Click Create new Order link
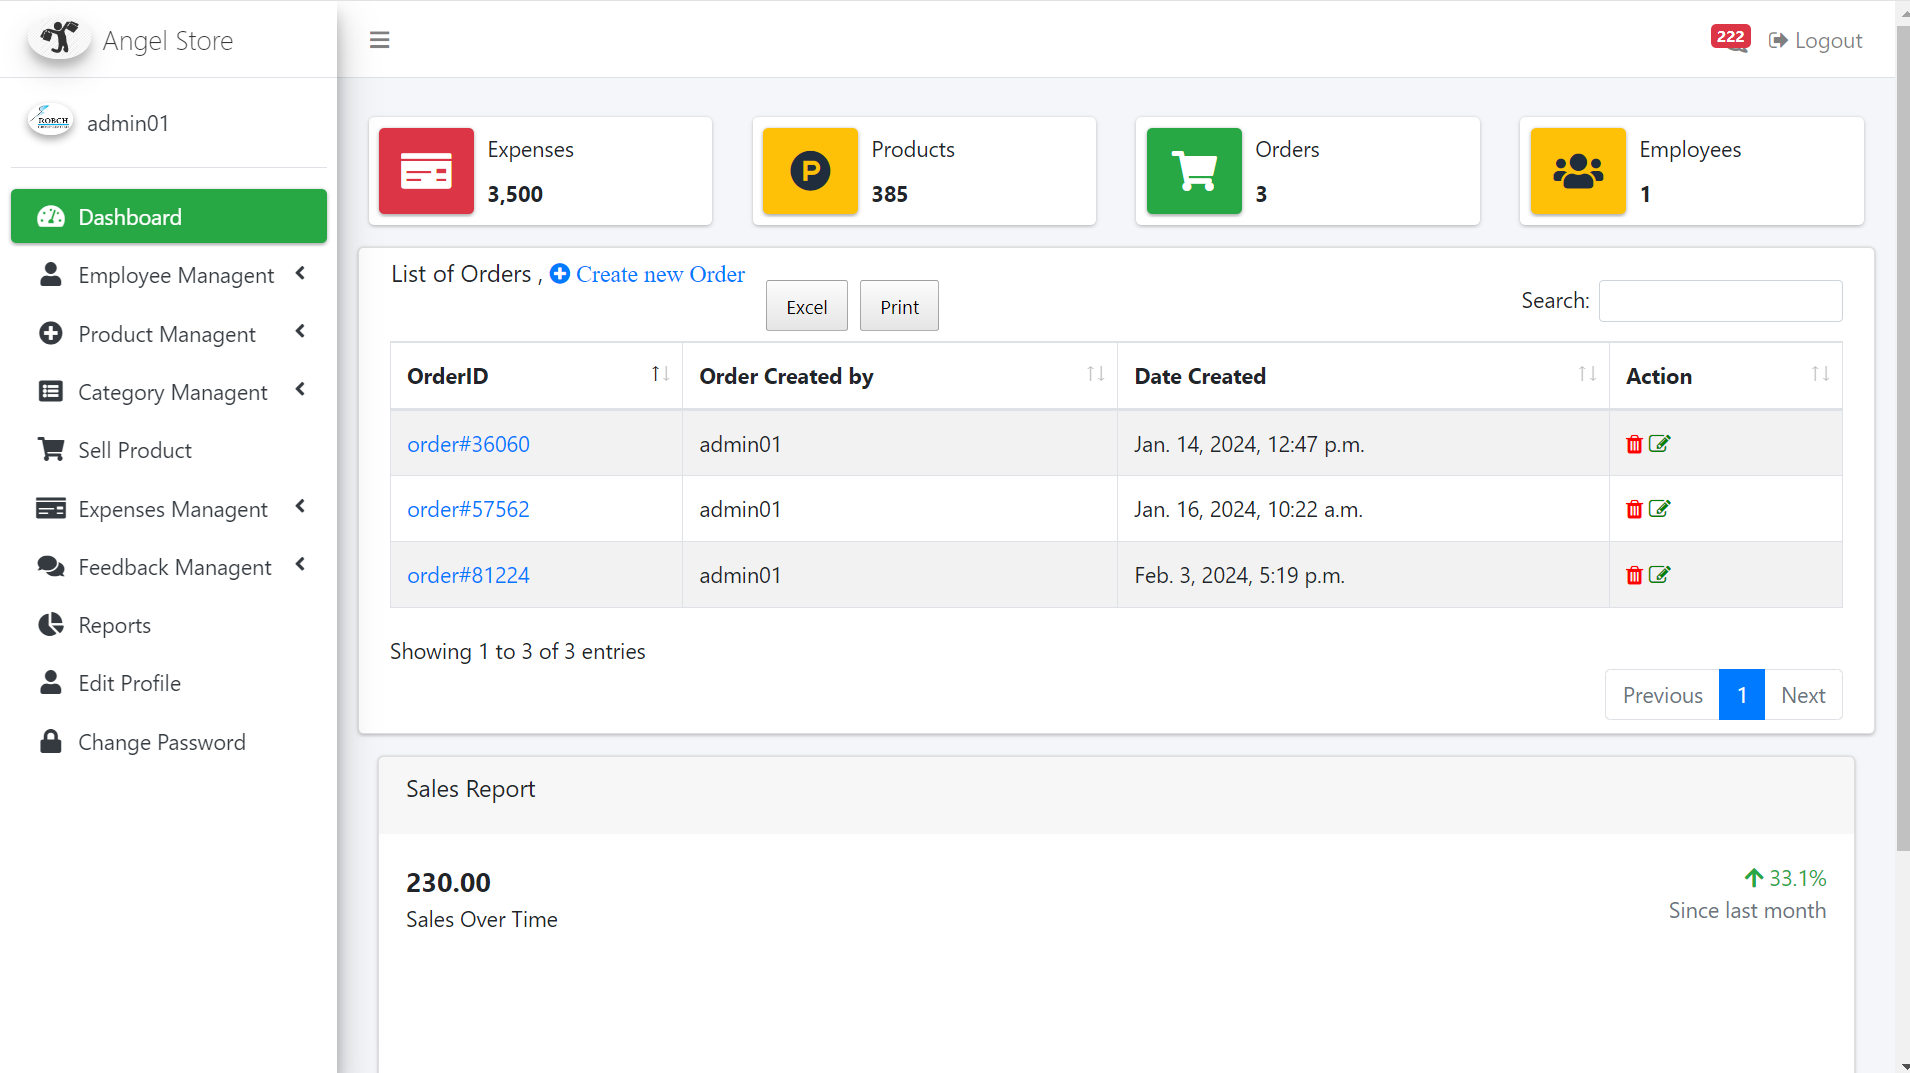1910x1073 pixels. 660,274
